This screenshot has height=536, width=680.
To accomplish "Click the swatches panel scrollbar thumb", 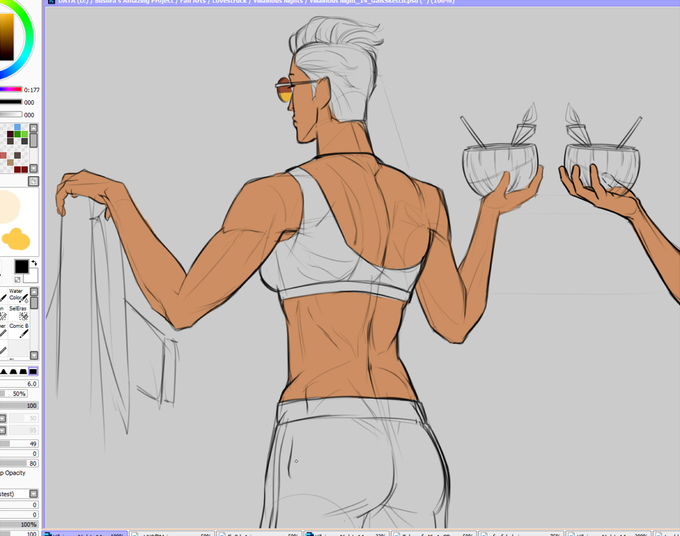I will tap(33, 140).
